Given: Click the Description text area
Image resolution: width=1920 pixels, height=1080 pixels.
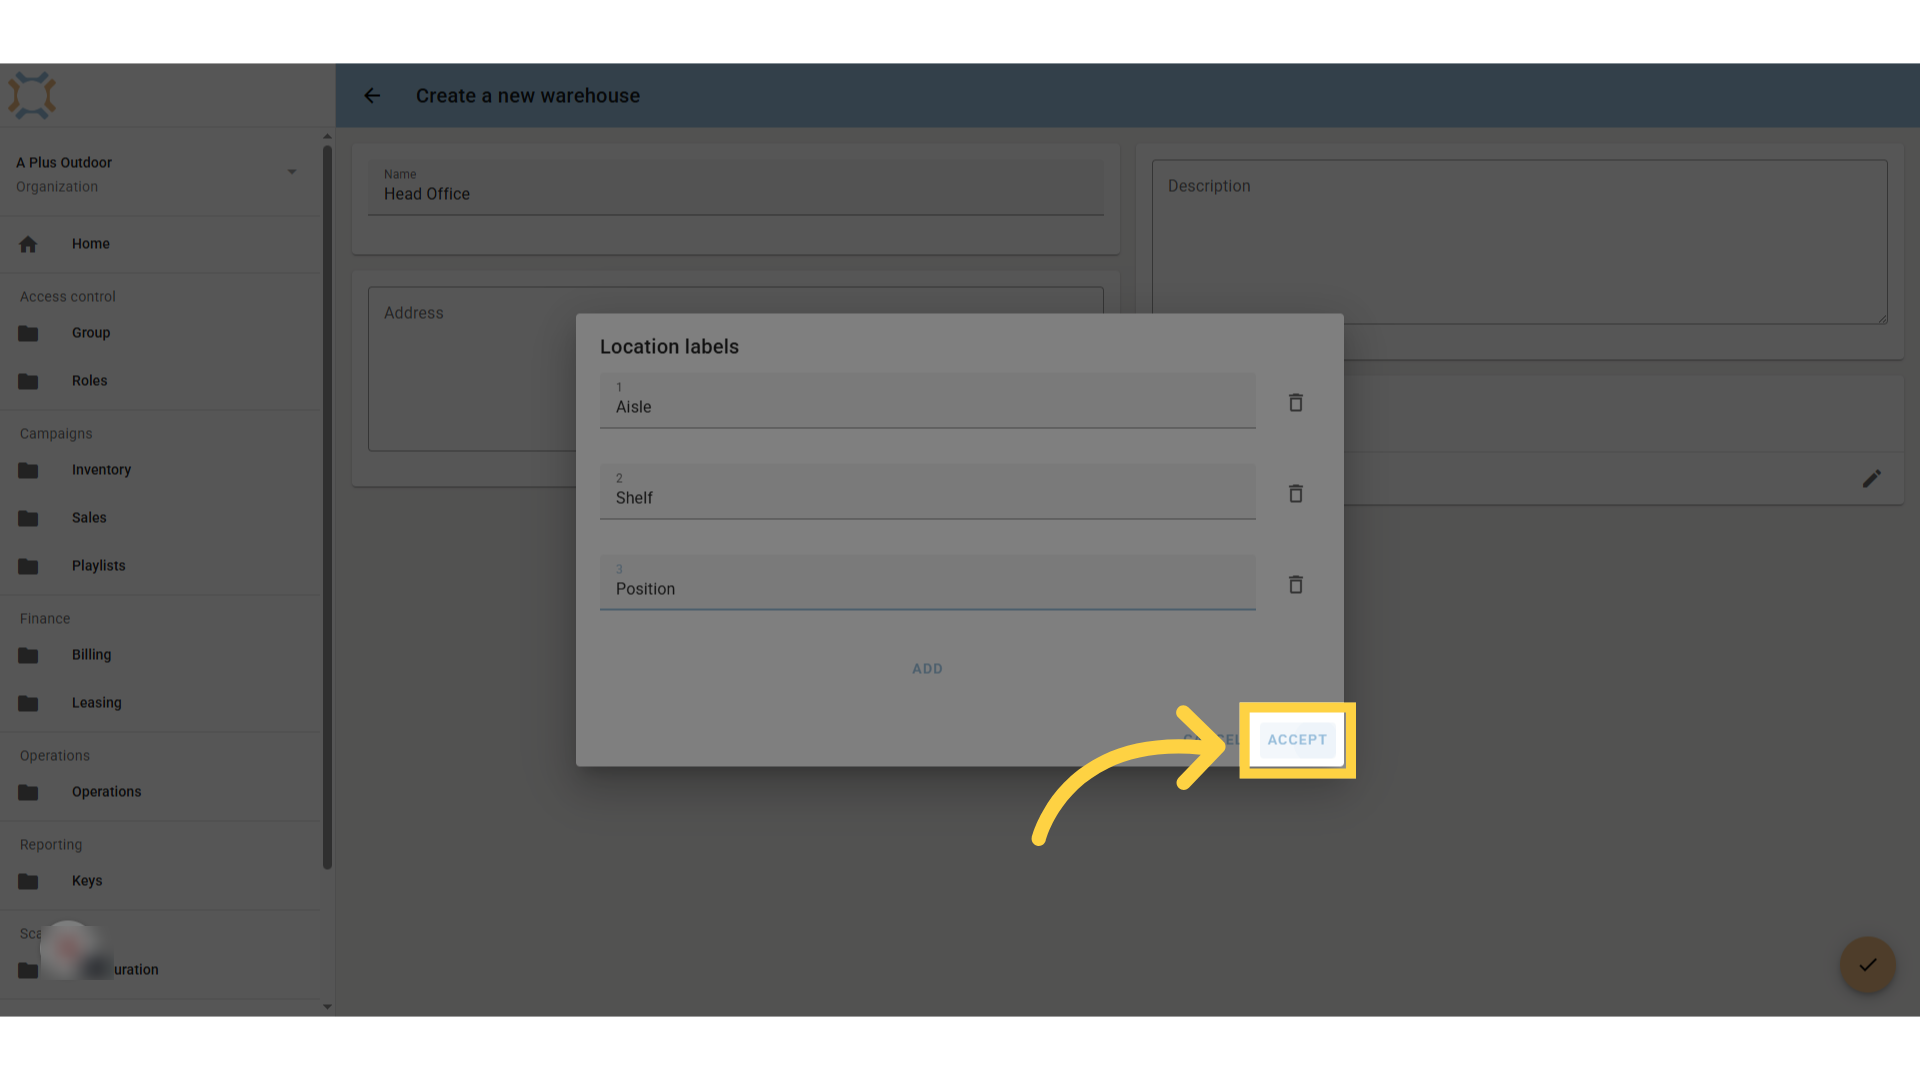Looking at the screenshot, I should click(1519, 242).
